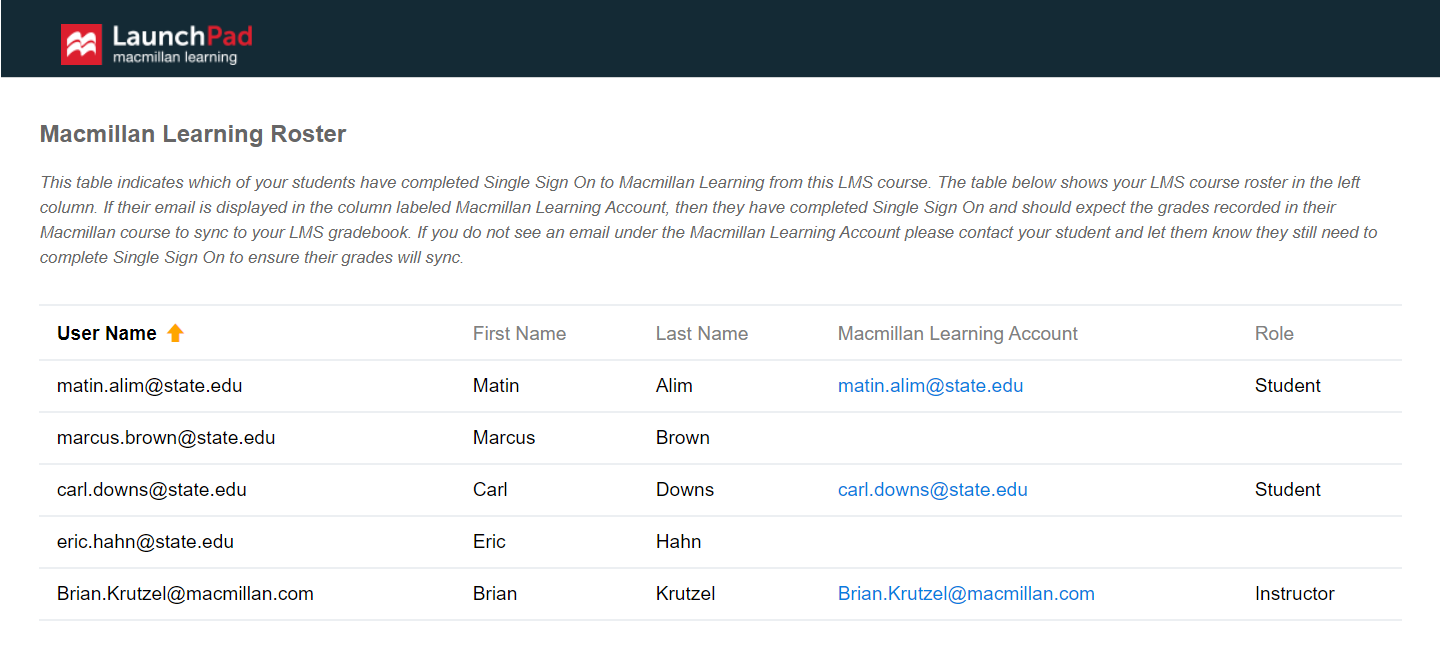Click first name Marcus cell
Viewport: 1440px width, 648px height.
pyautogui.click(x=503, y=438)
